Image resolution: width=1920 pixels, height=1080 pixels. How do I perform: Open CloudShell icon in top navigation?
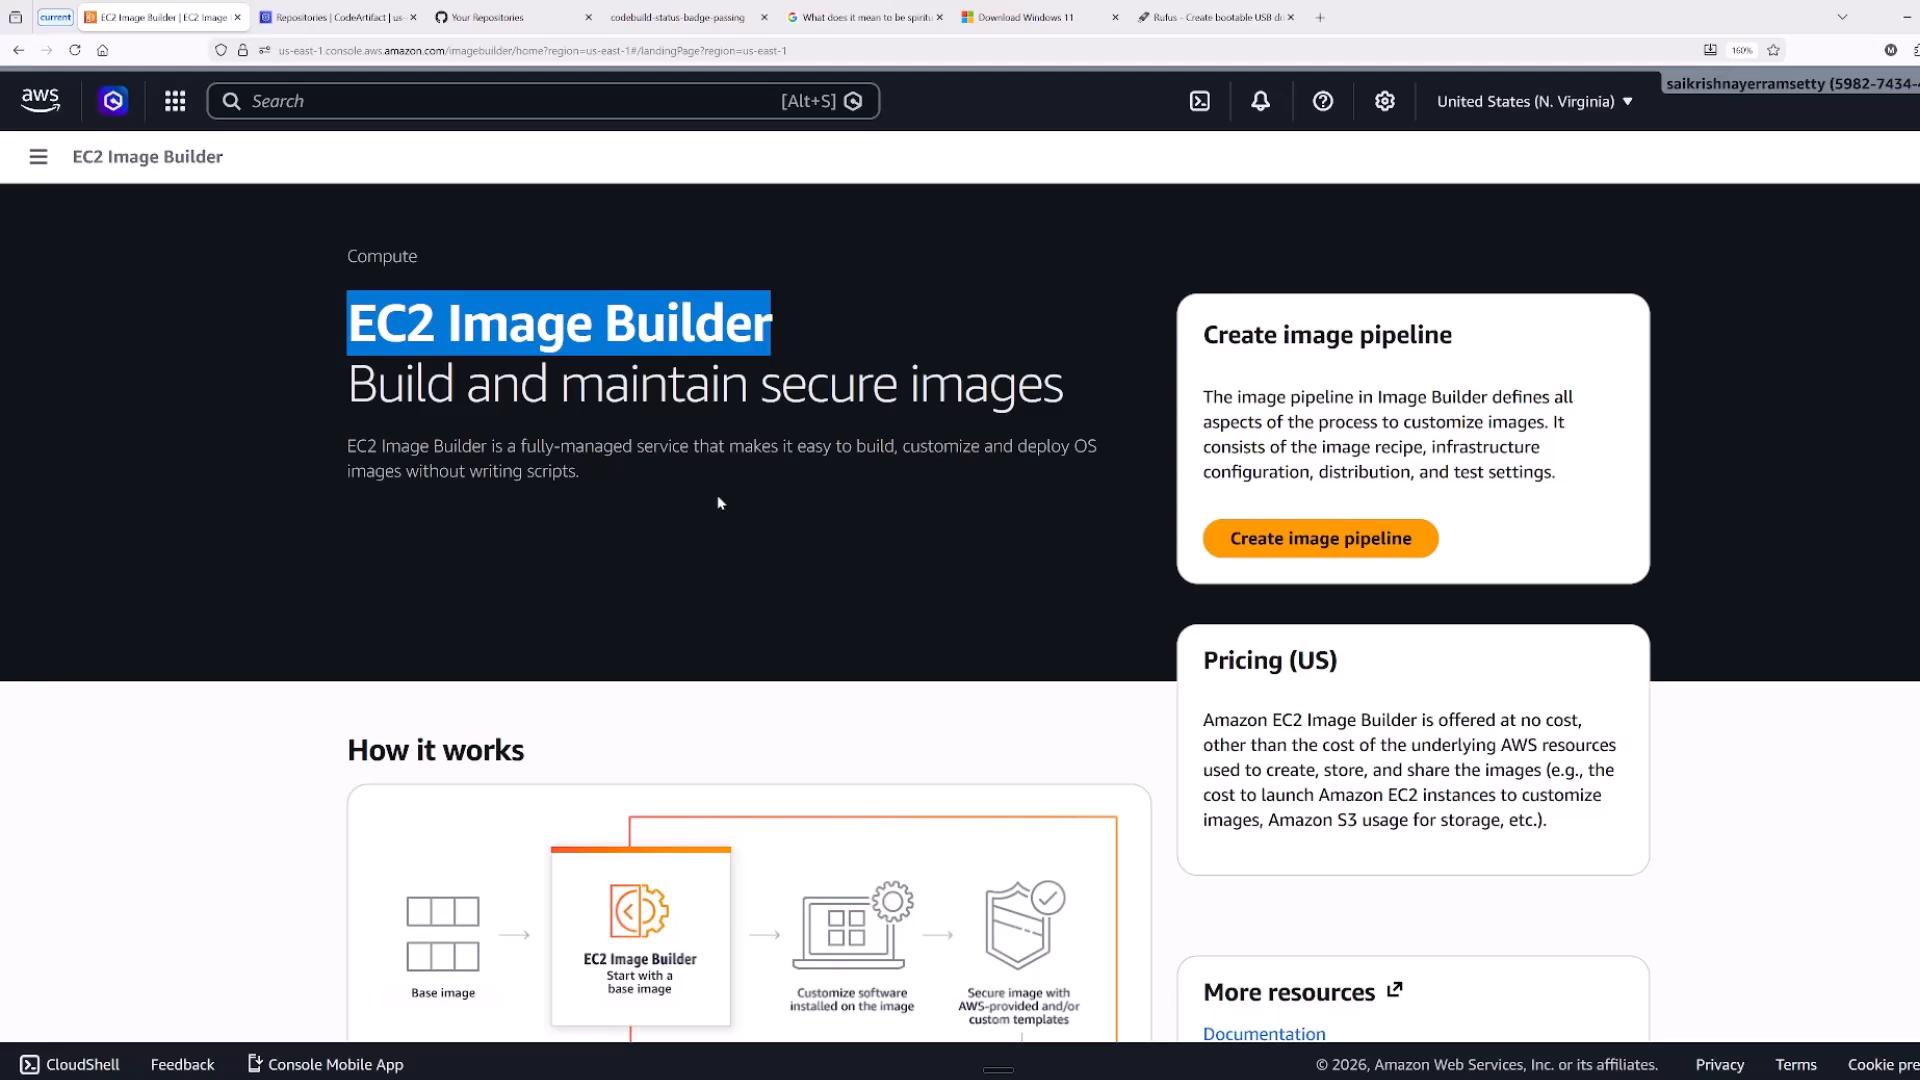(x=1199, y=101)
